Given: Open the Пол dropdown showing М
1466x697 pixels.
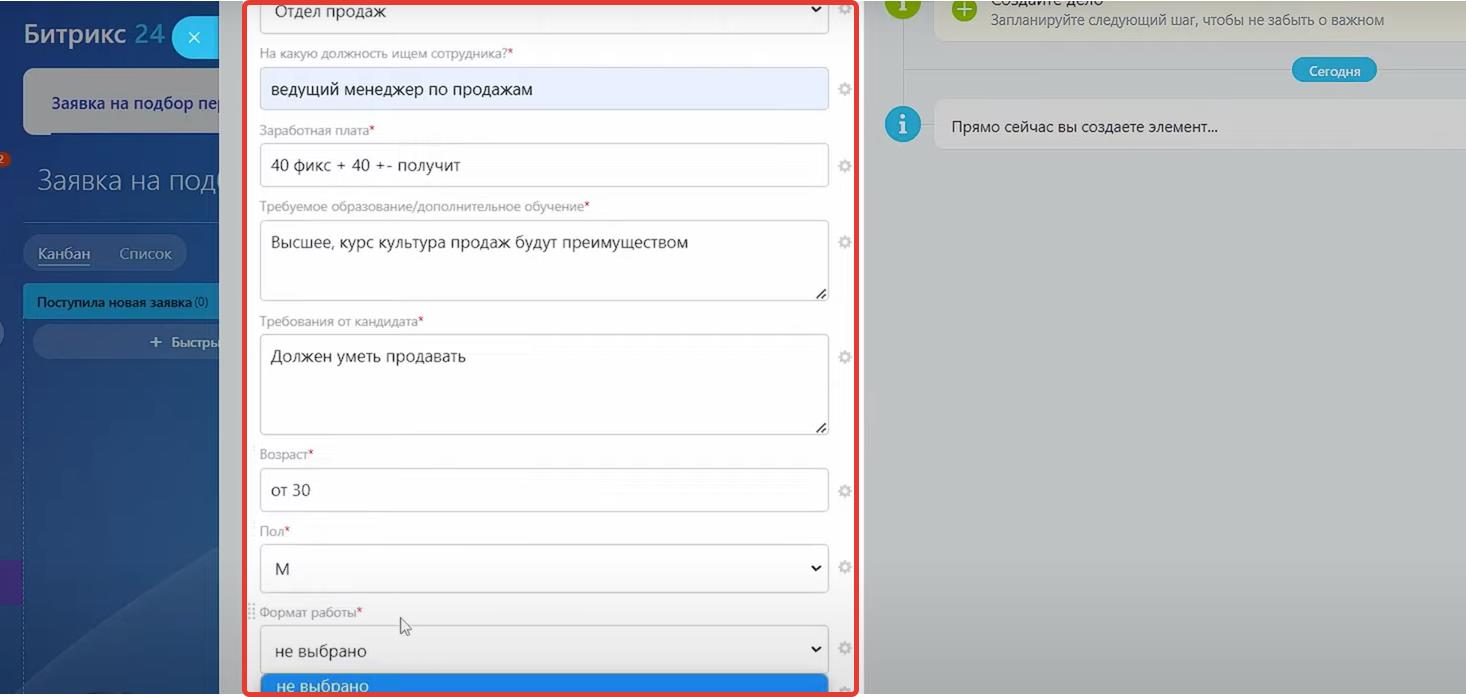Looking at the screenshot, I should (x=543, y=568).
